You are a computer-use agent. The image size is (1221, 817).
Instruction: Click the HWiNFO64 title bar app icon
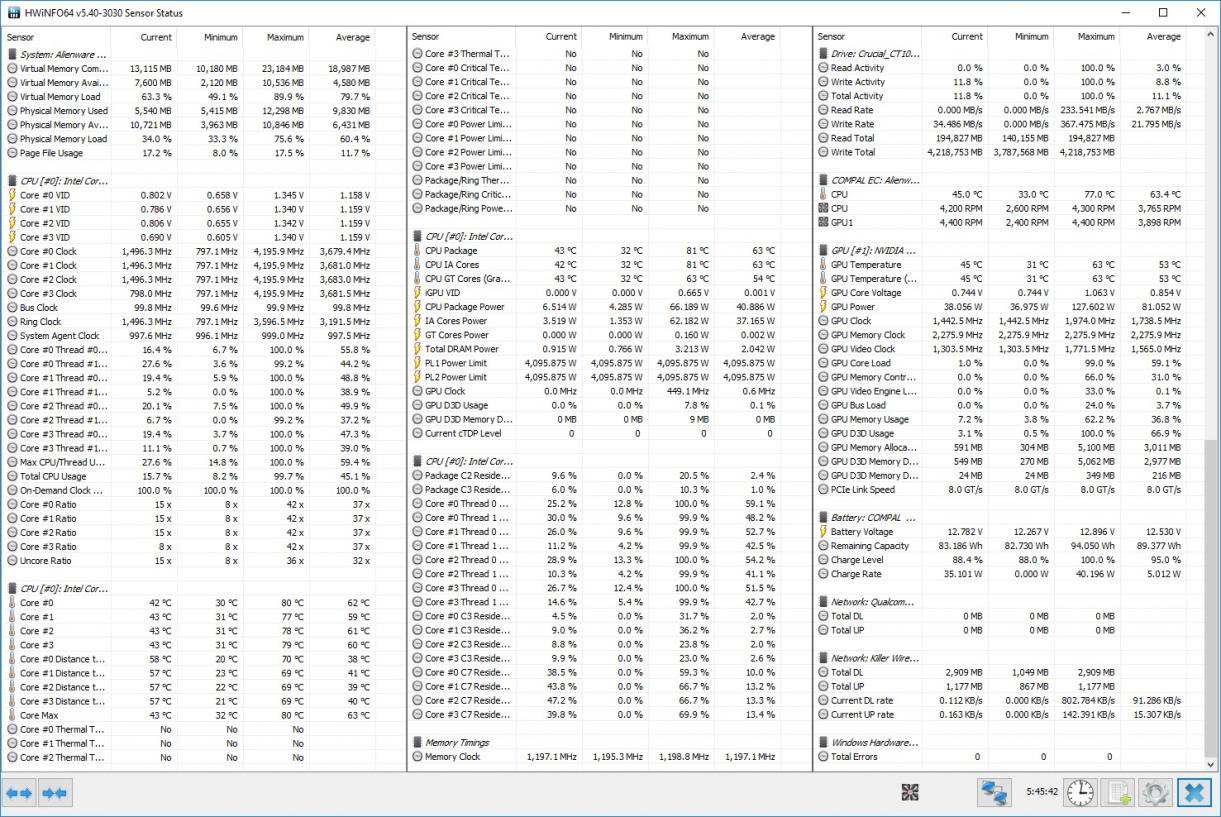(x=13, y=13)
